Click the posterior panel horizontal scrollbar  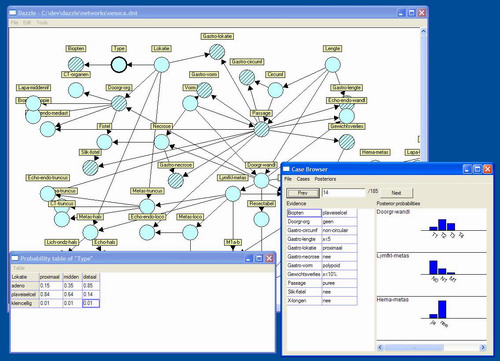point(431,347)
